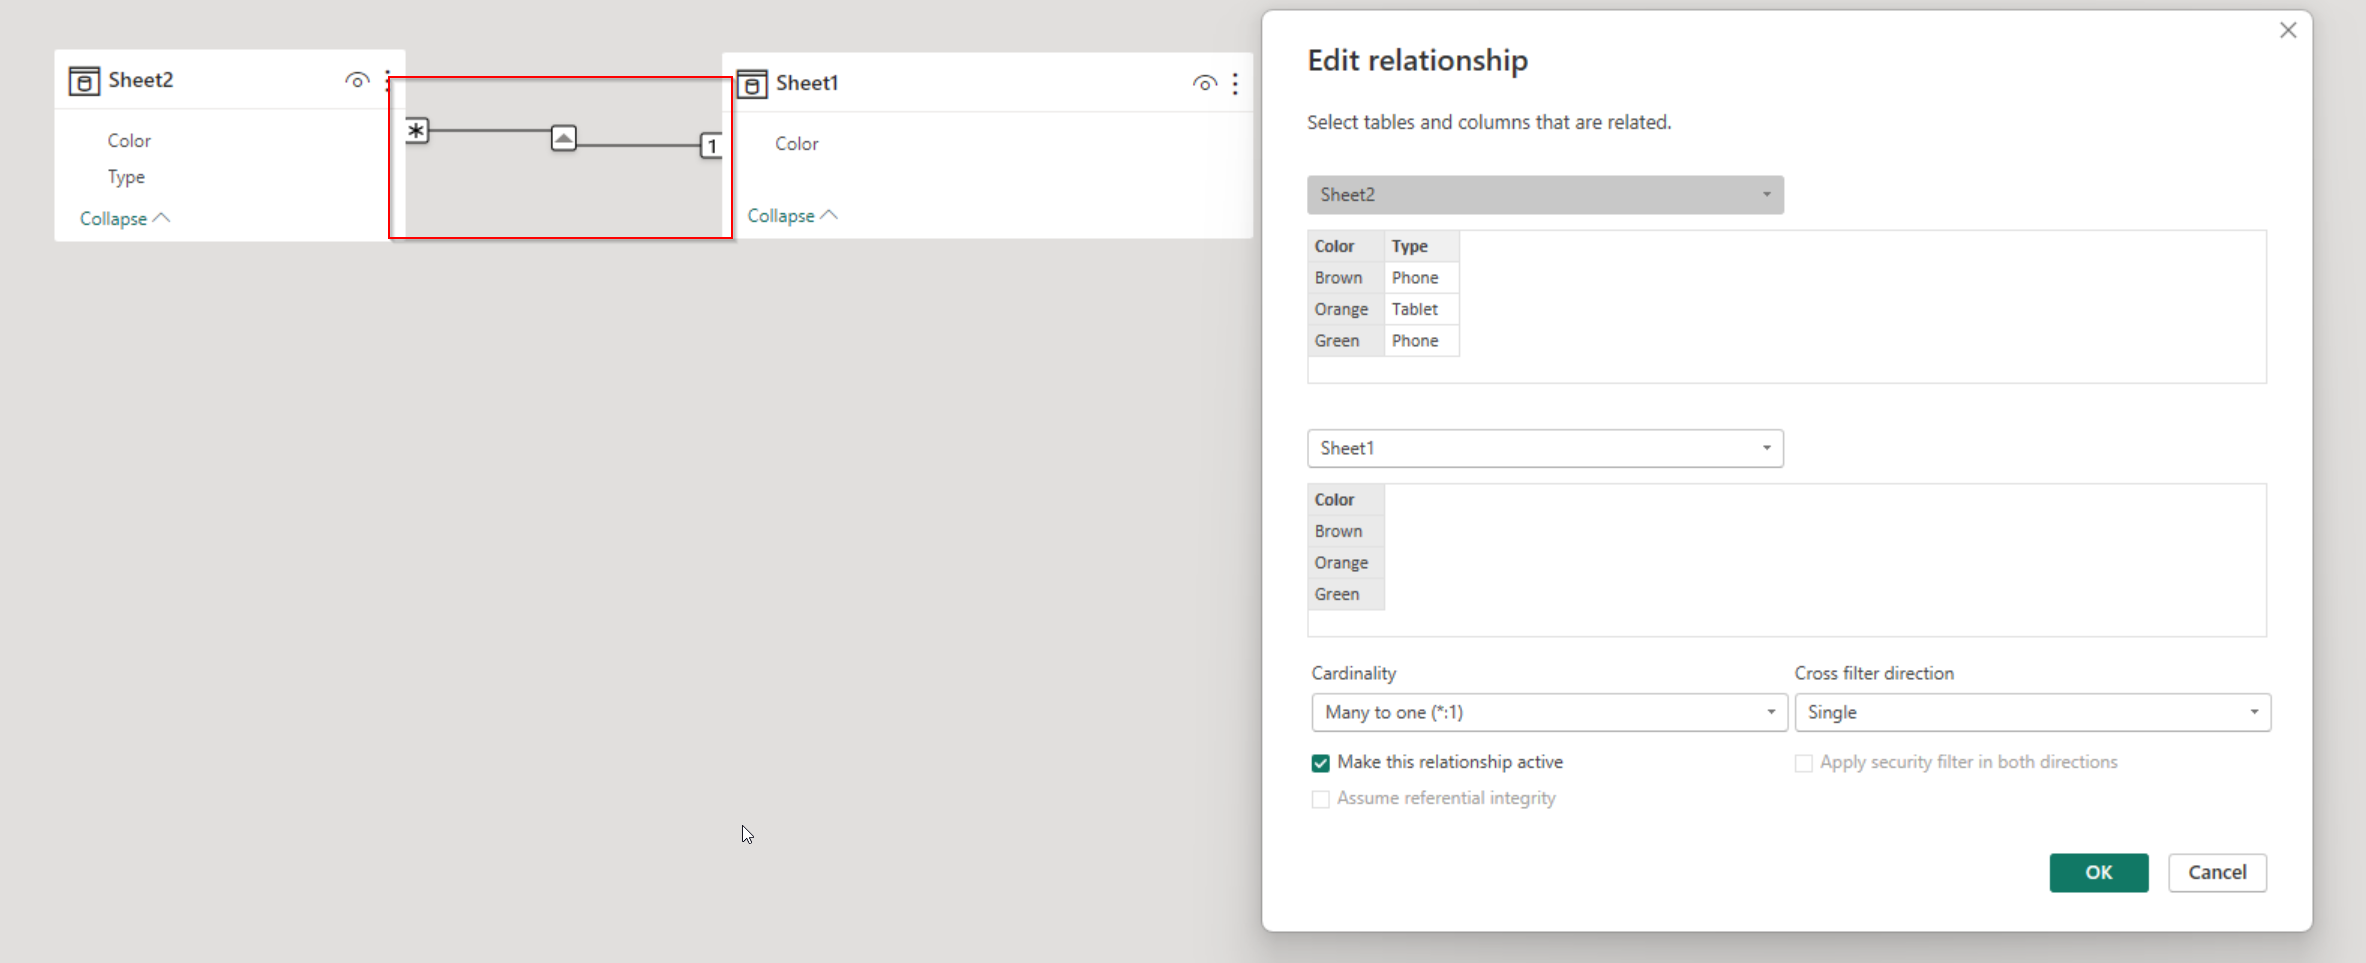
Task: Collapse the Sheet1 table card
Action: [793, 215]
